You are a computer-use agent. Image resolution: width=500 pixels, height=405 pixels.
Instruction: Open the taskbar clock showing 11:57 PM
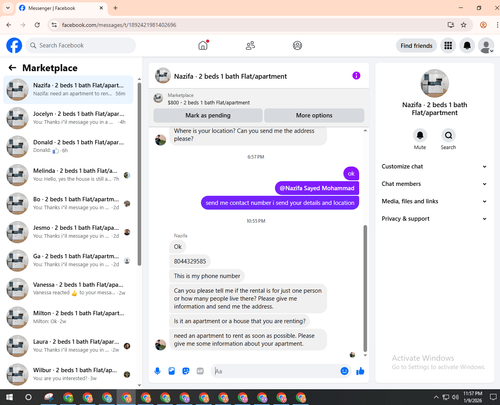coord(473,397)
